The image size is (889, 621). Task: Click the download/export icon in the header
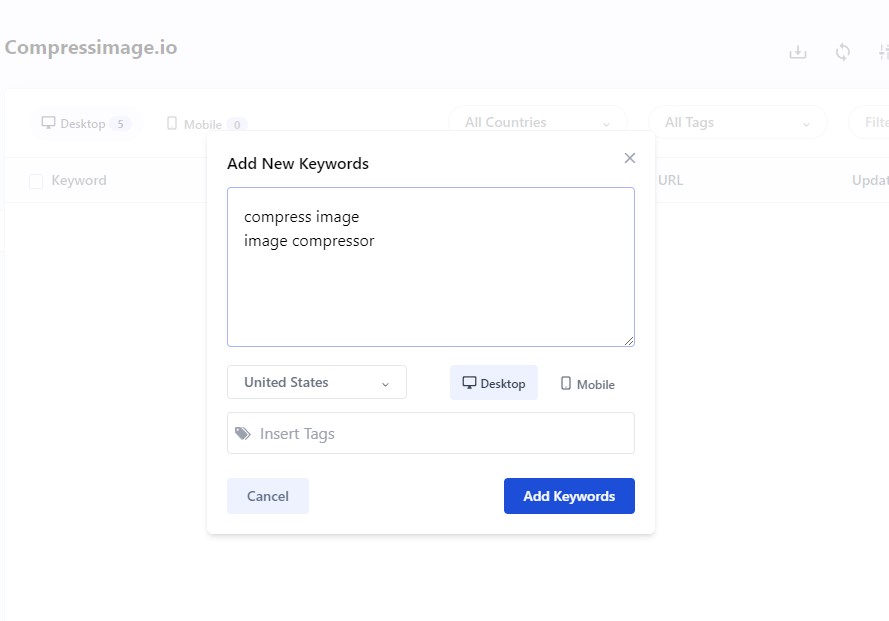[x=797, y=51]
